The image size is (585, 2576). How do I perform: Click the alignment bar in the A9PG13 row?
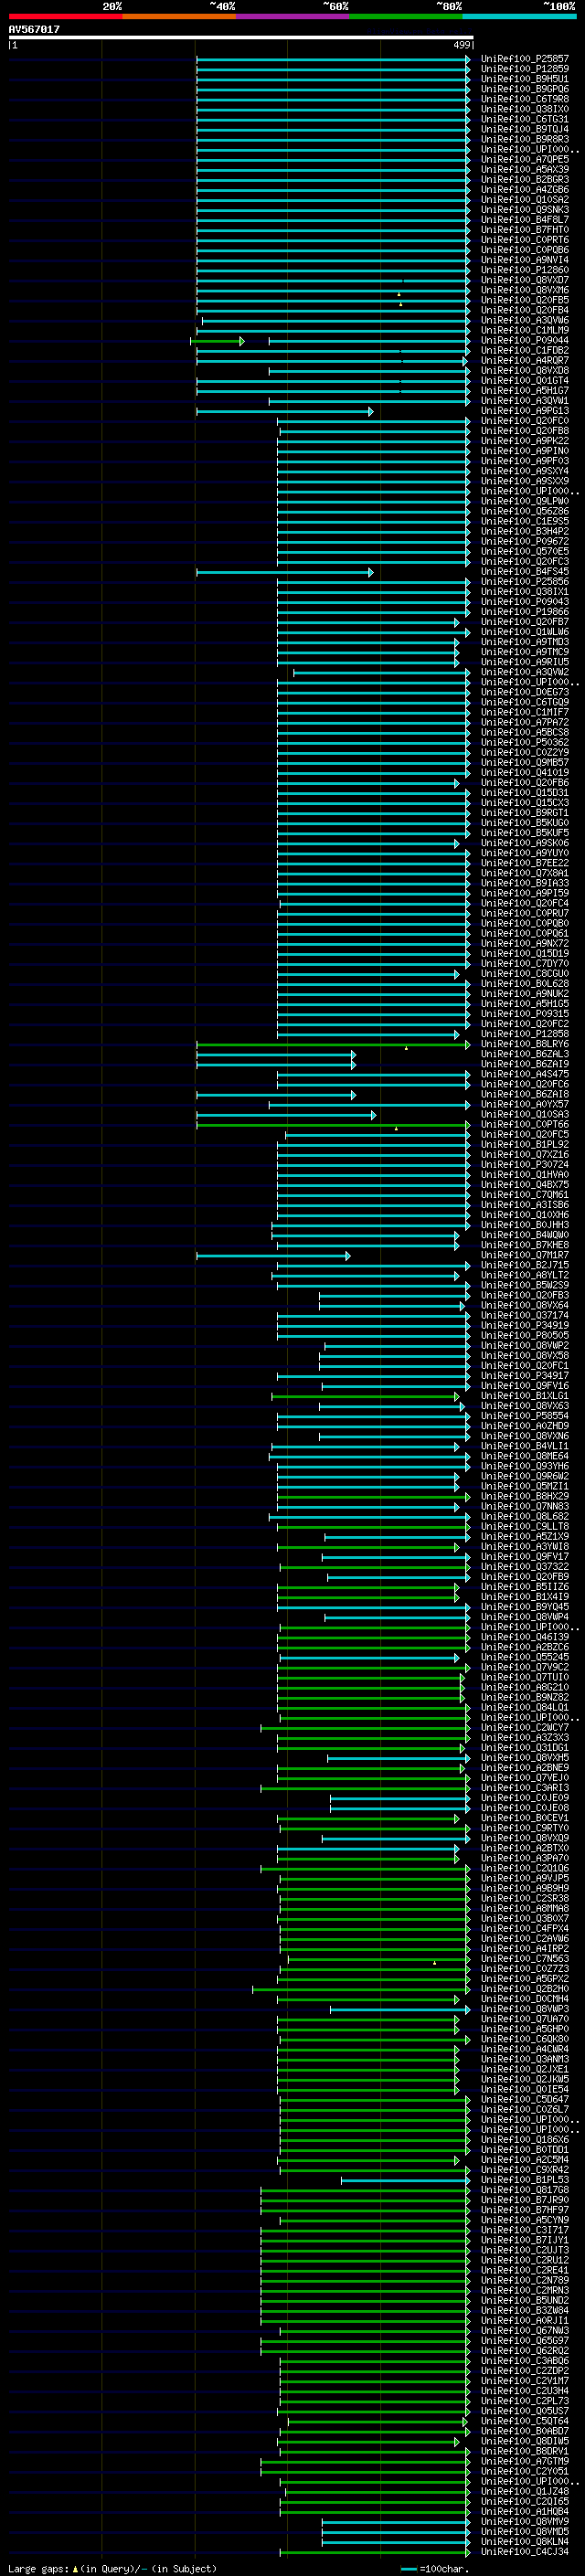tap(285, 411)
